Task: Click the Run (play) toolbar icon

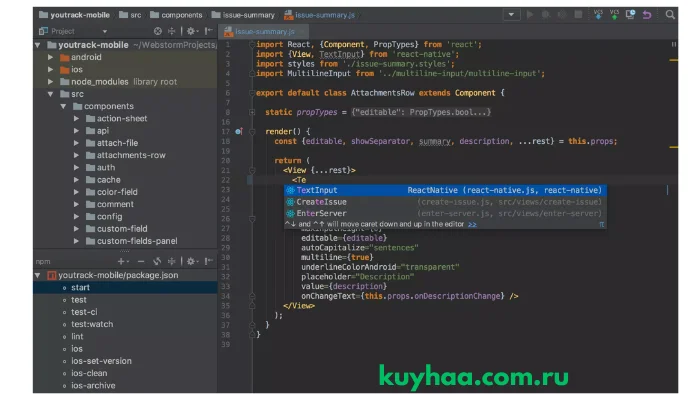Action: coord(530,15)
